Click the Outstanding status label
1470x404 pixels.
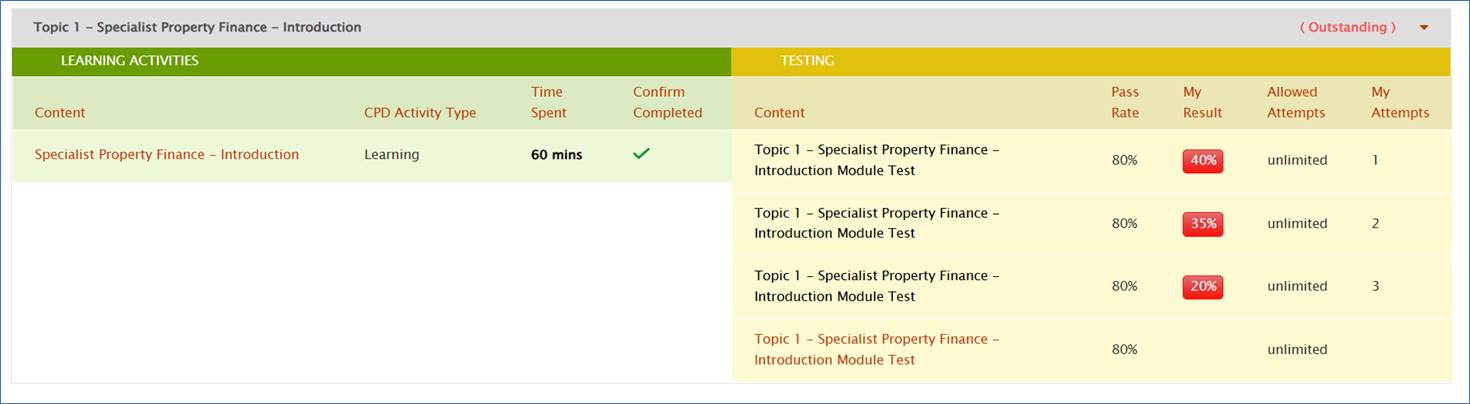pyautogui.click(x=1347, y=28)
